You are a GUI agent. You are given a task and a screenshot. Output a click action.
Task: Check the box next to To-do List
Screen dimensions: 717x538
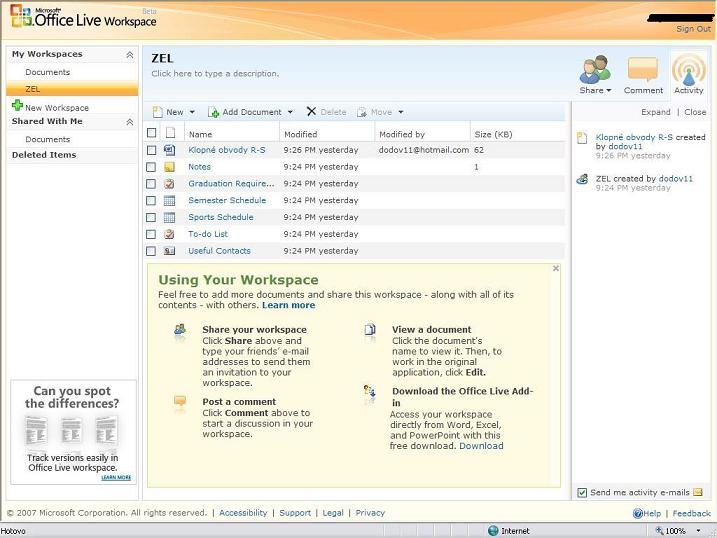coord(152,234)
